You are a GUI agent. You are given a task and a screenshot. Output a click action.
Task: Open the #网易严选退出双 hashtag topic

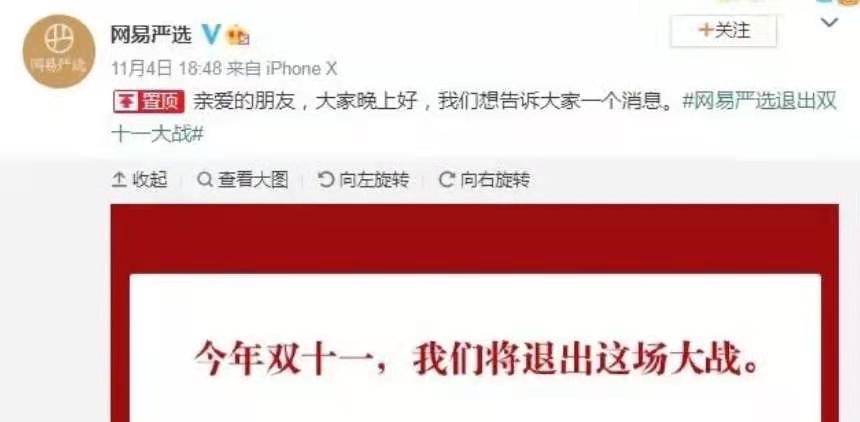(x=760, y=103)
